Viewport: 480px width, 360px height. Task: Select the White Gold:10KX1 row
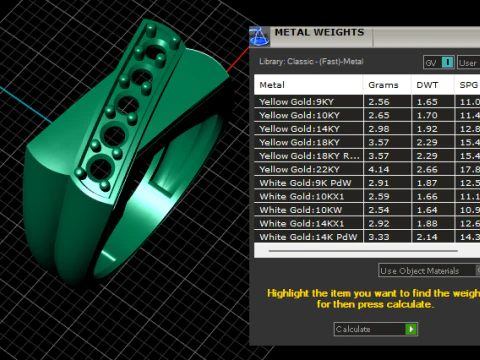tap(367, 196)
